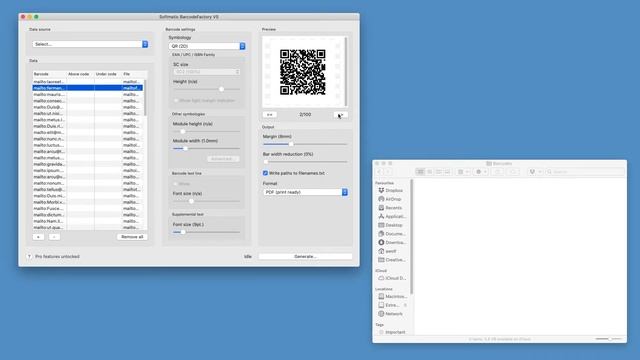Open Network in the Finder sidebar
Viewport: 640px width, 360px height.
coord(390,314)
